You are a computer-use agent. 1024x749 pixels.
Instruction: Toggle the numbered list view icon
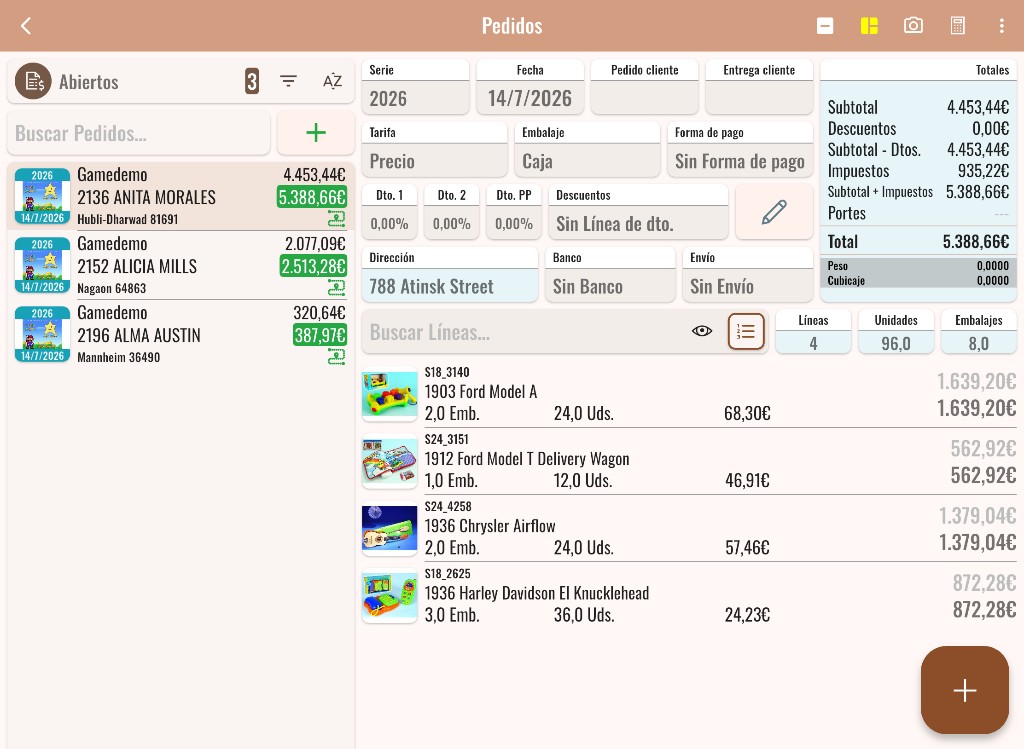(746, 331)
